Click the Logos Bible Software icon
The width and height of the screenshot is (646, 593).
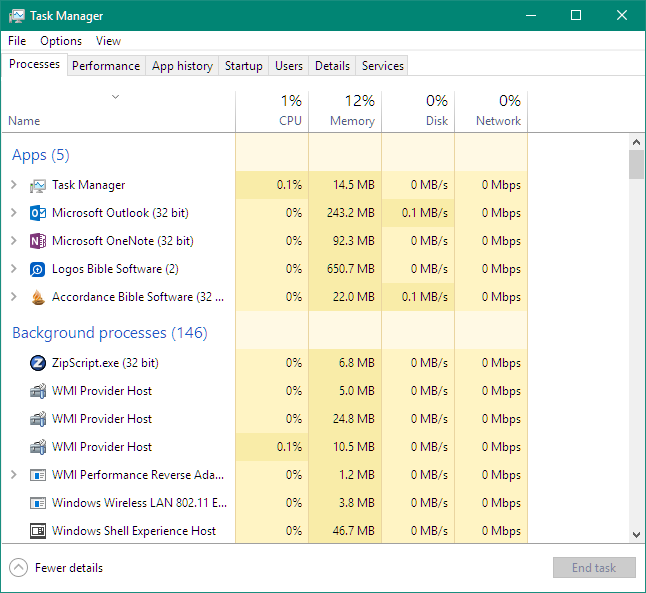coord(38,269)
